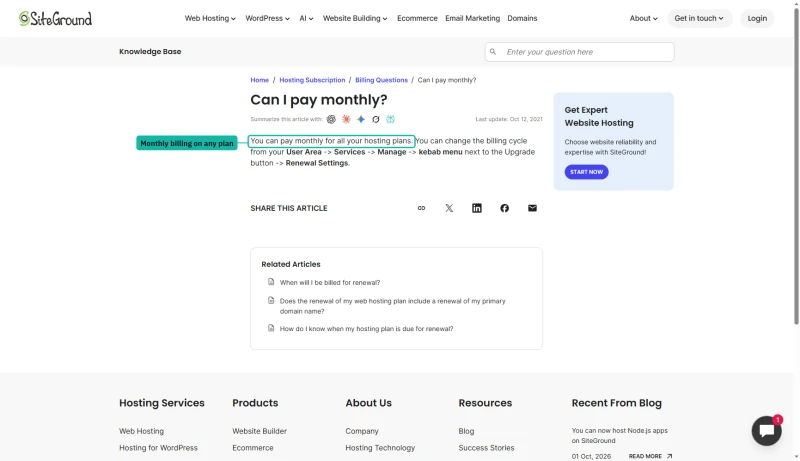The width and height of the screenshot is (800, 461).
Task: Summarize article with Perplexity icon
Action: click(x=390, y=119)
